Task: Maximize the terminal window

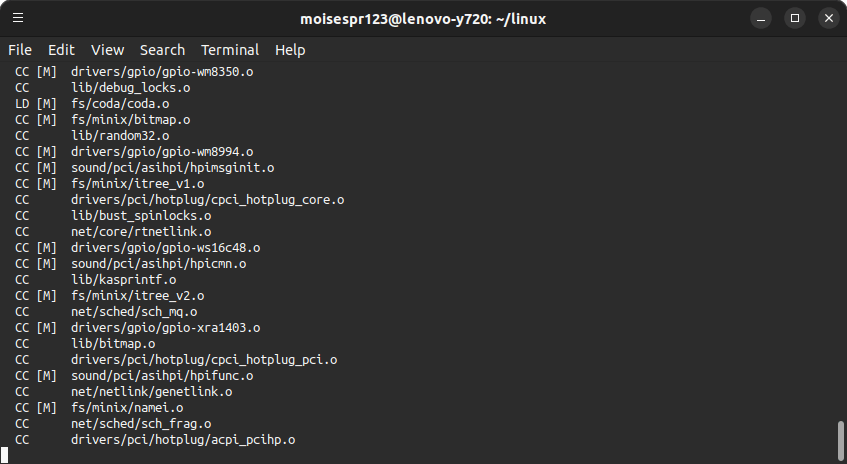Action: point(795,18)
